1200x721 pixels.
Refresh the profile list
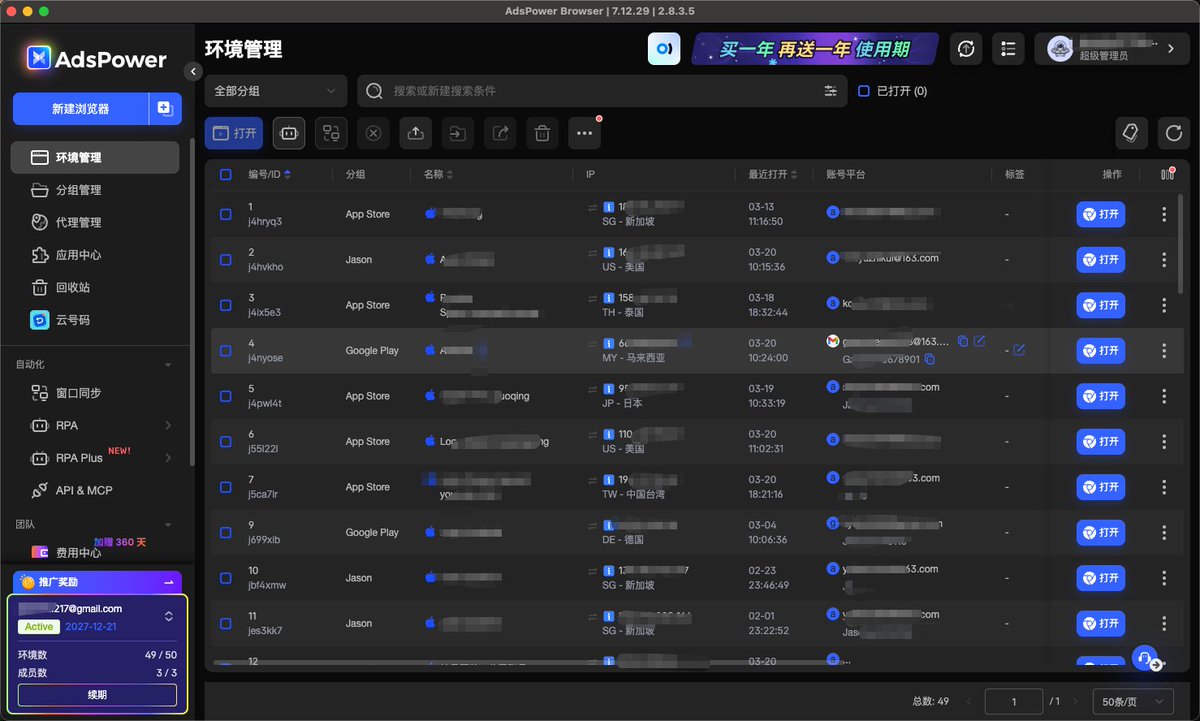click(1174, 132)
